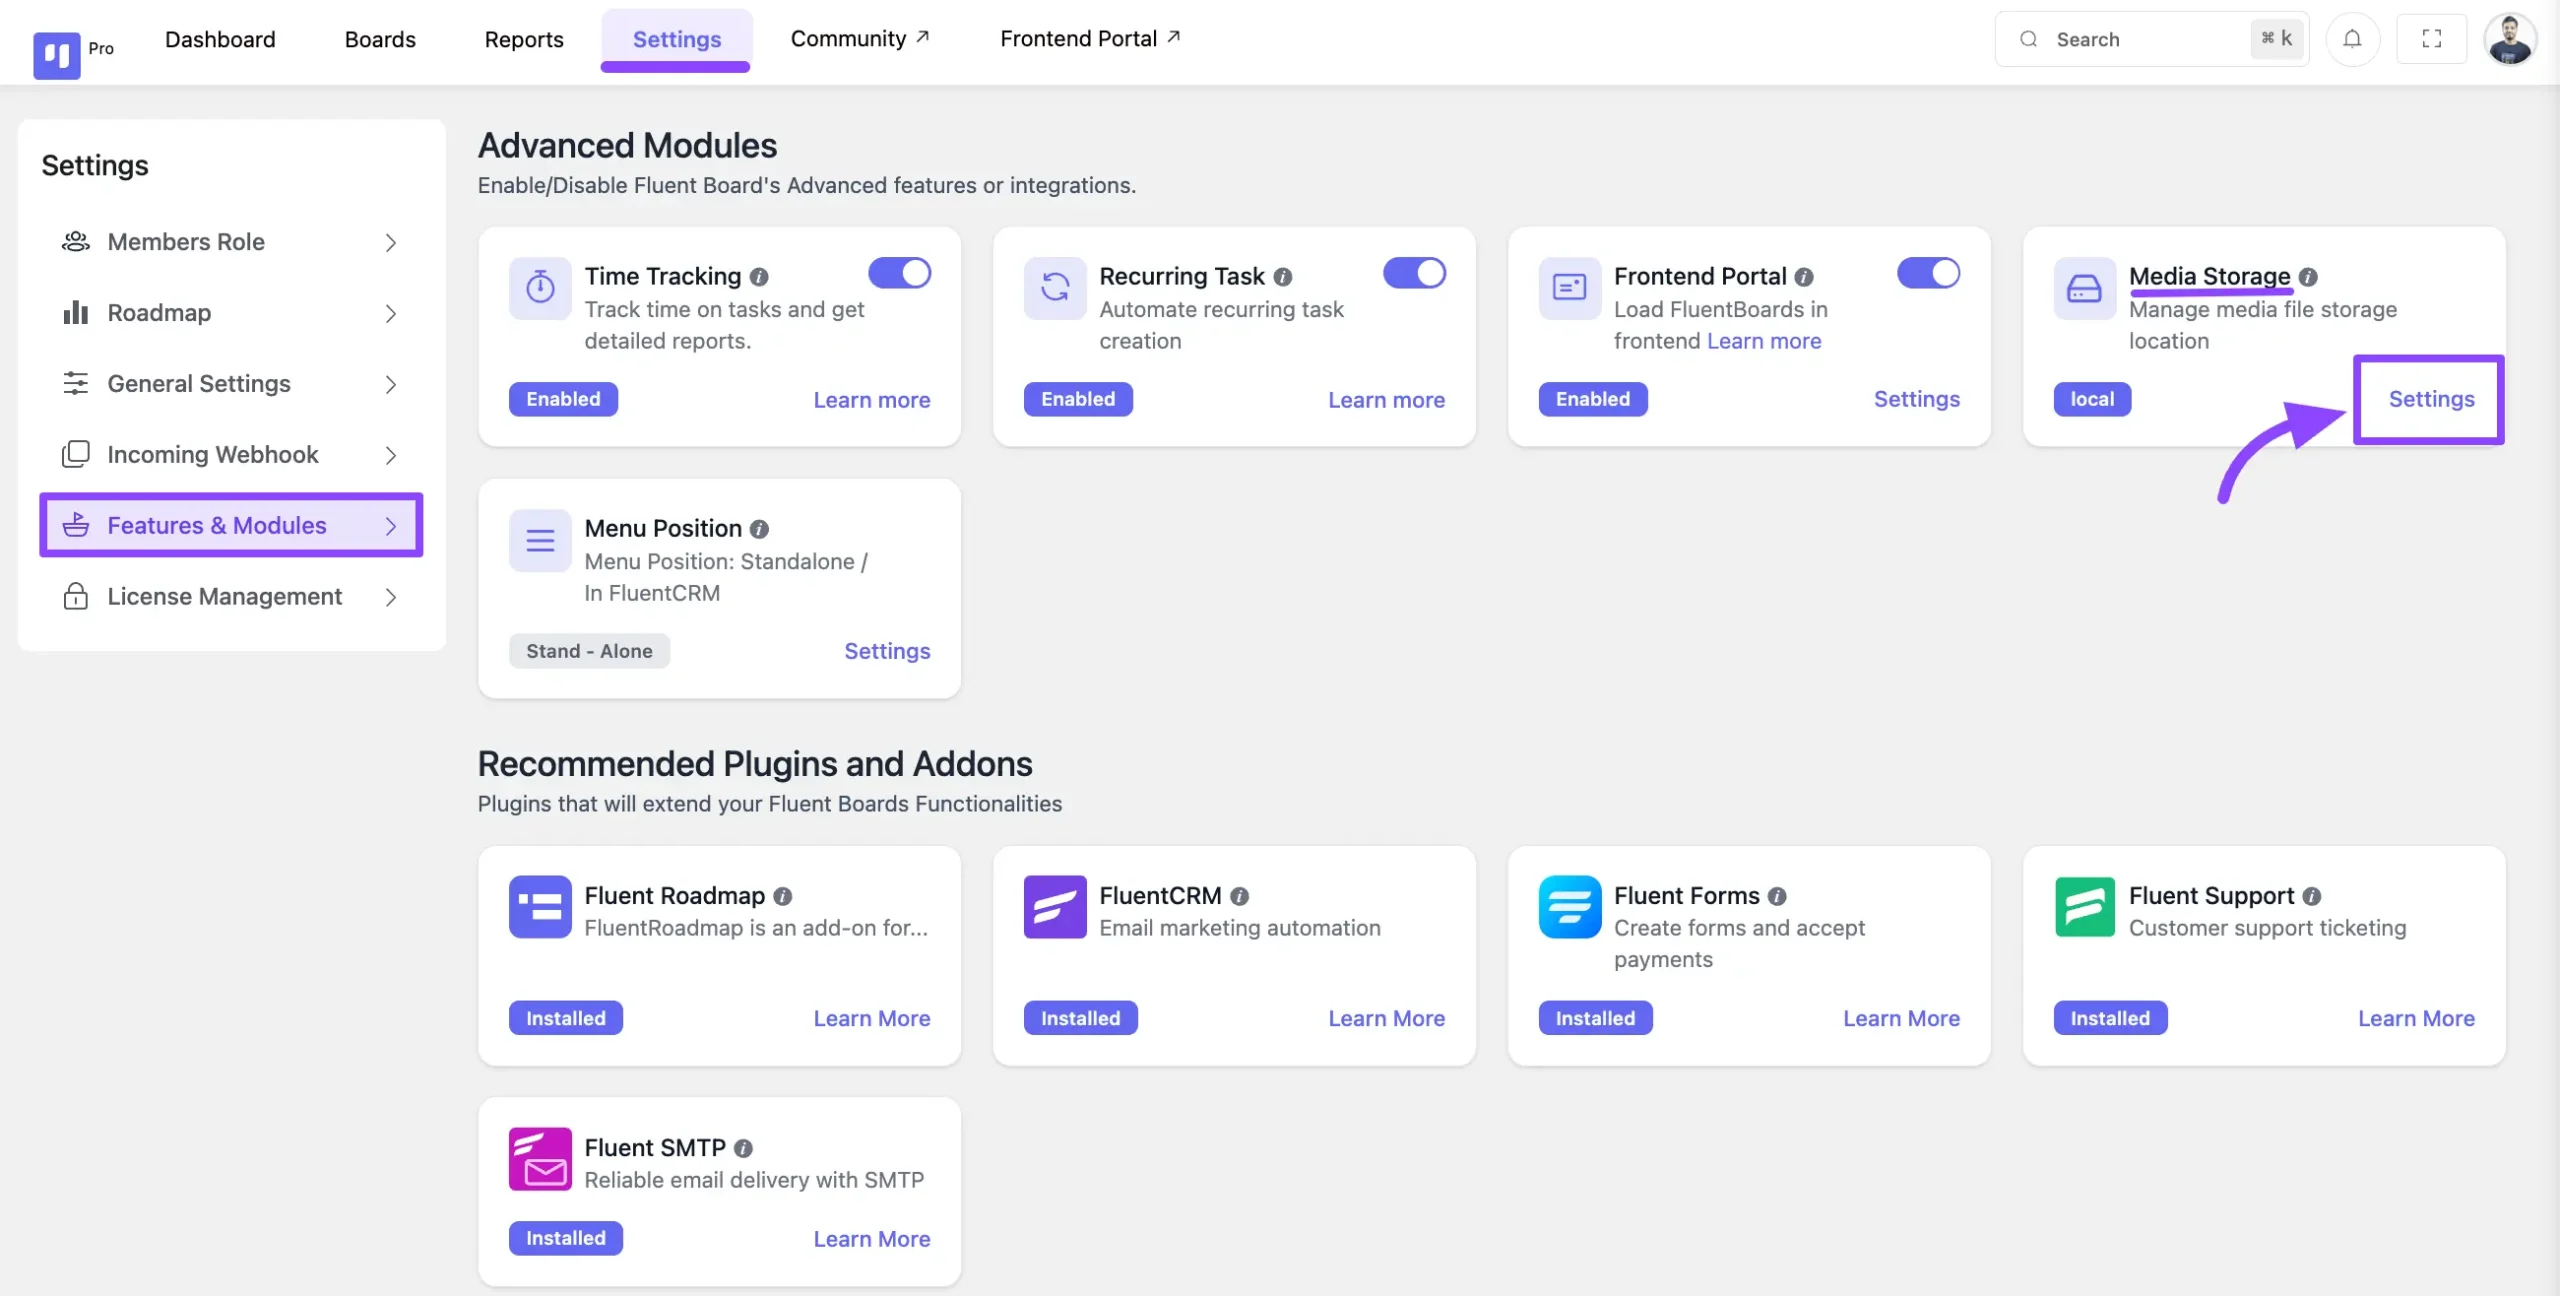
Task: Expand License Management chevron
Action: coord(391,597)
